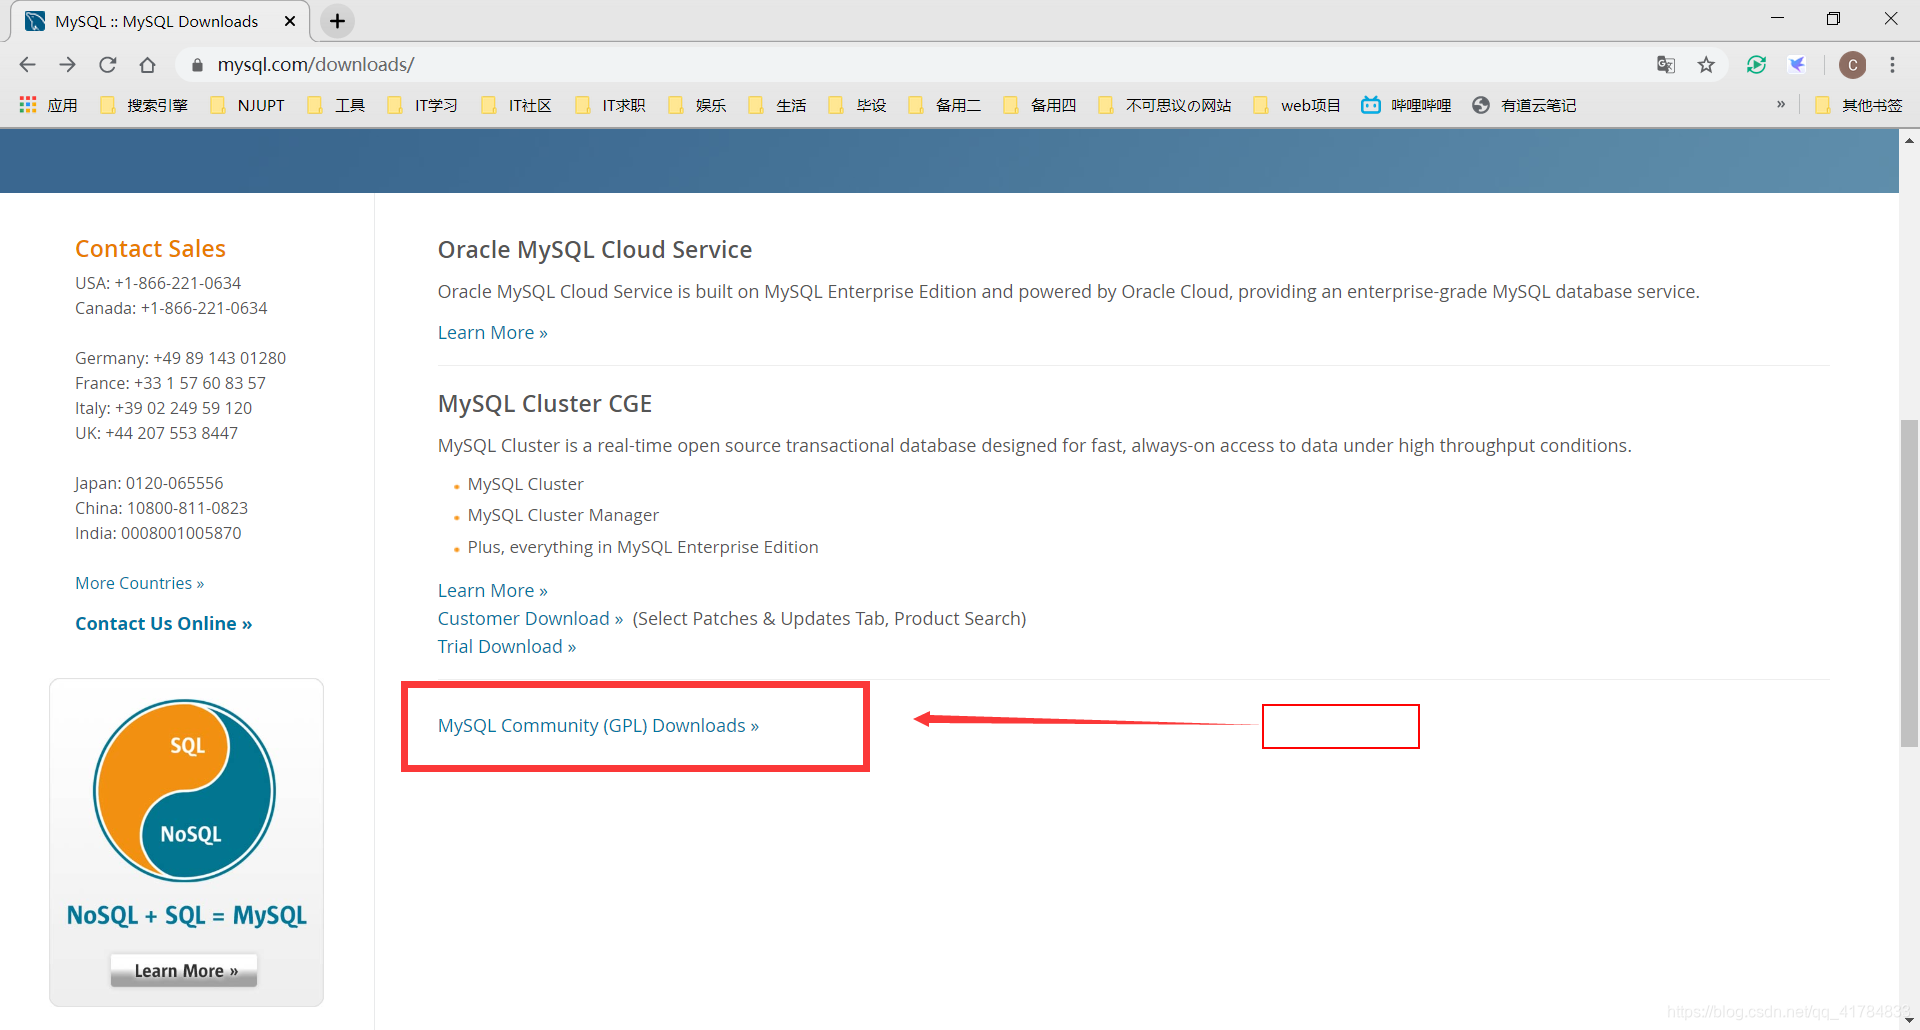Open the 哔哩哔哩 bookmark
The image size is (1920, 1030).
pos(1407,105)
